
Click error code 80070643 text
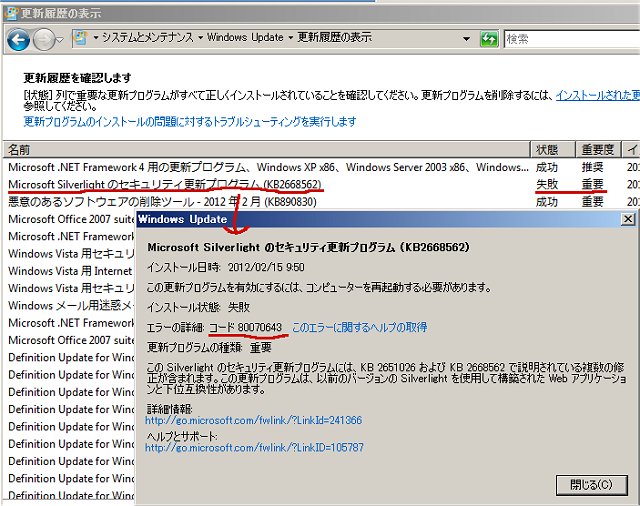tap(260, 327)
